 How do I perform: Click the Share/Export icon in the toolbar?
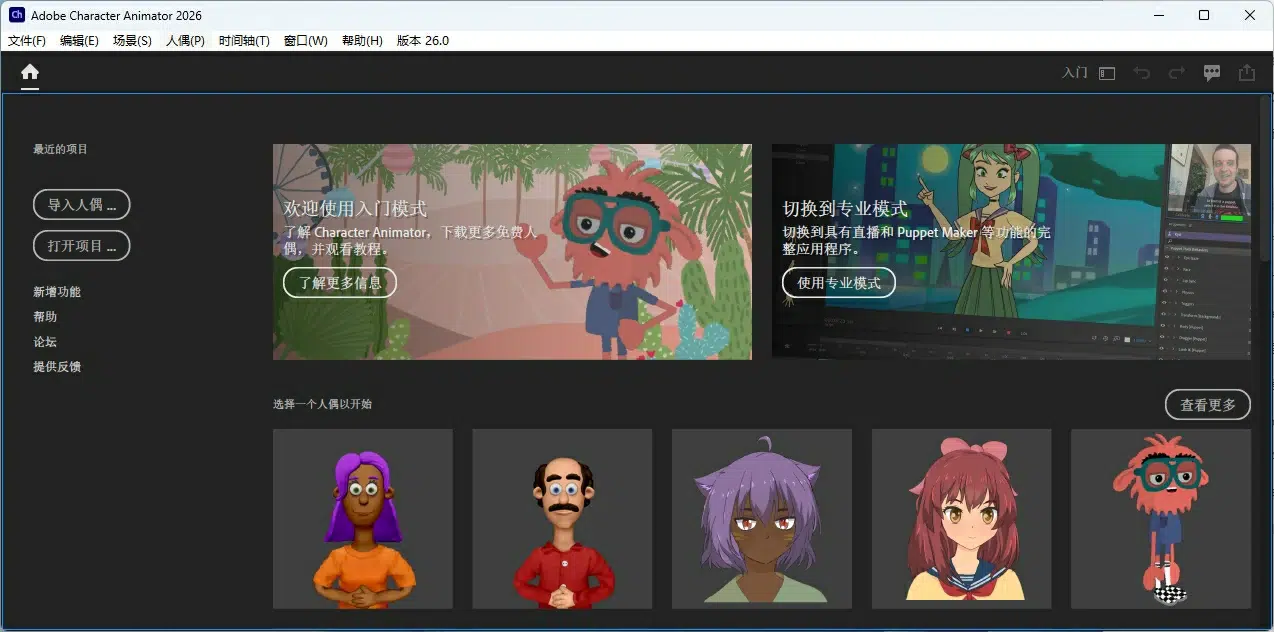(1246, 72)
